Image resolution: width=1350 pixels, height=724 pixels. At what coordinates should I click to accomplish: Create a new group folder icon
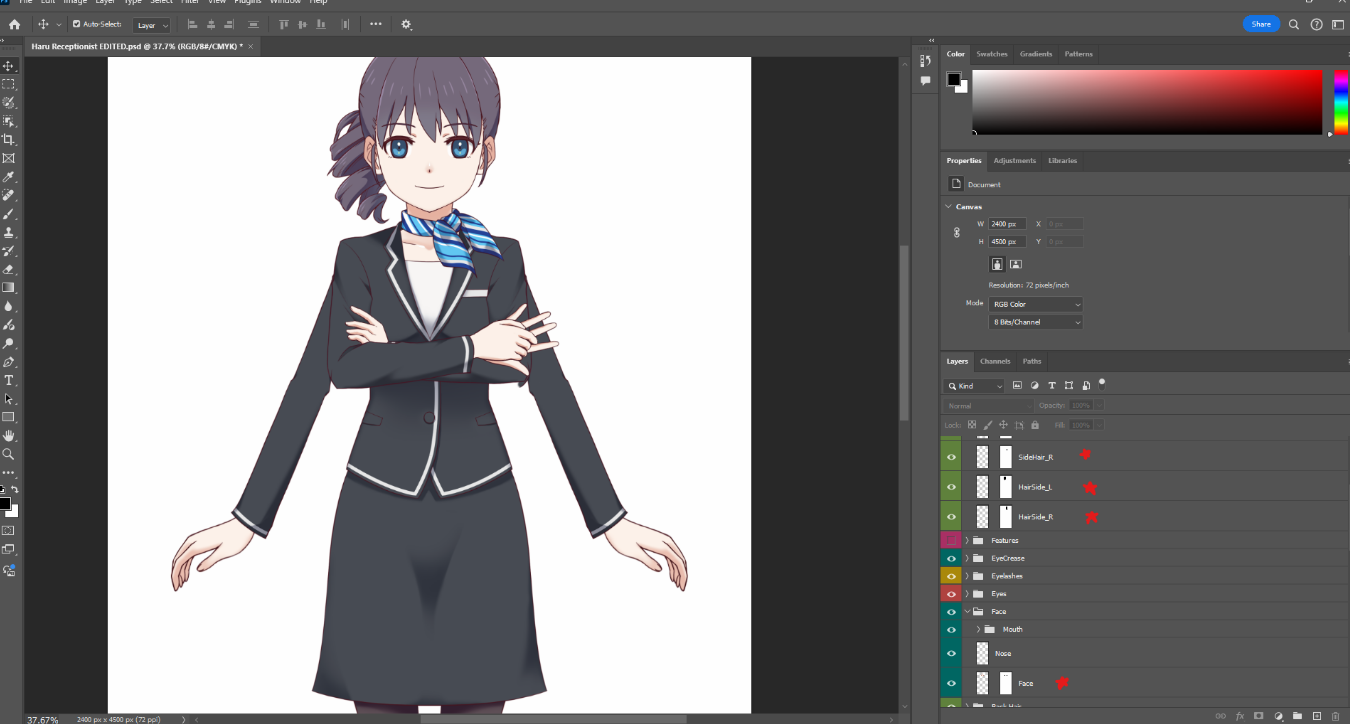(x=1297, y=716)
